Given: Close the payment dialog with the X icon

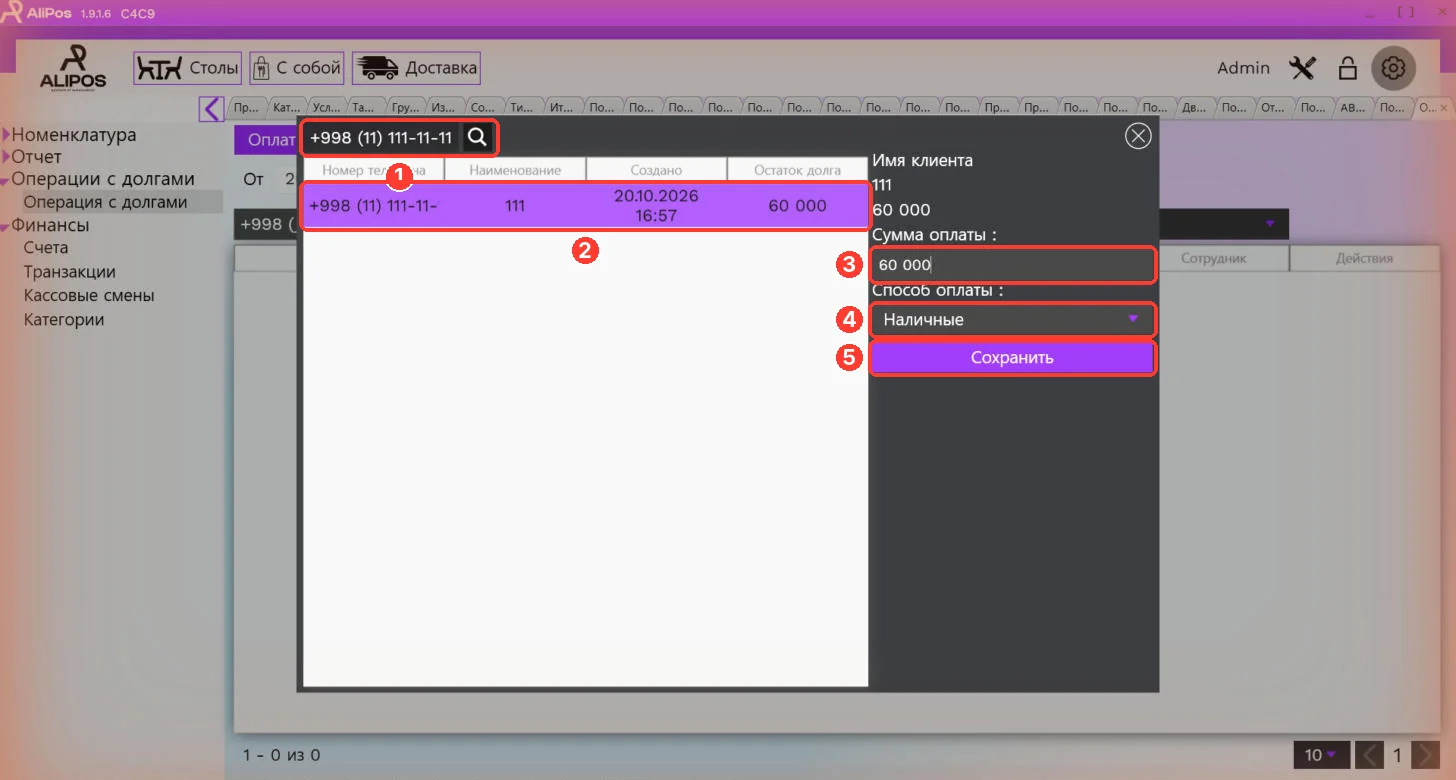Looking at the screenshot, I should pos(1138,136).
